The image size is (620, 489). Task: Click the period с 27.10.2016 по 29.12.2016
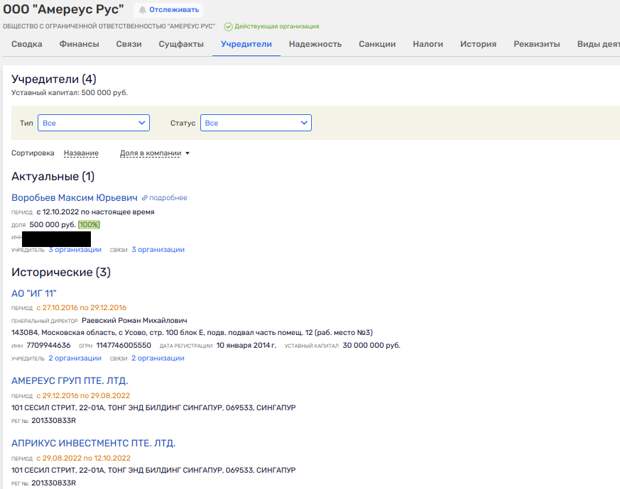click(x=81, y=308)
